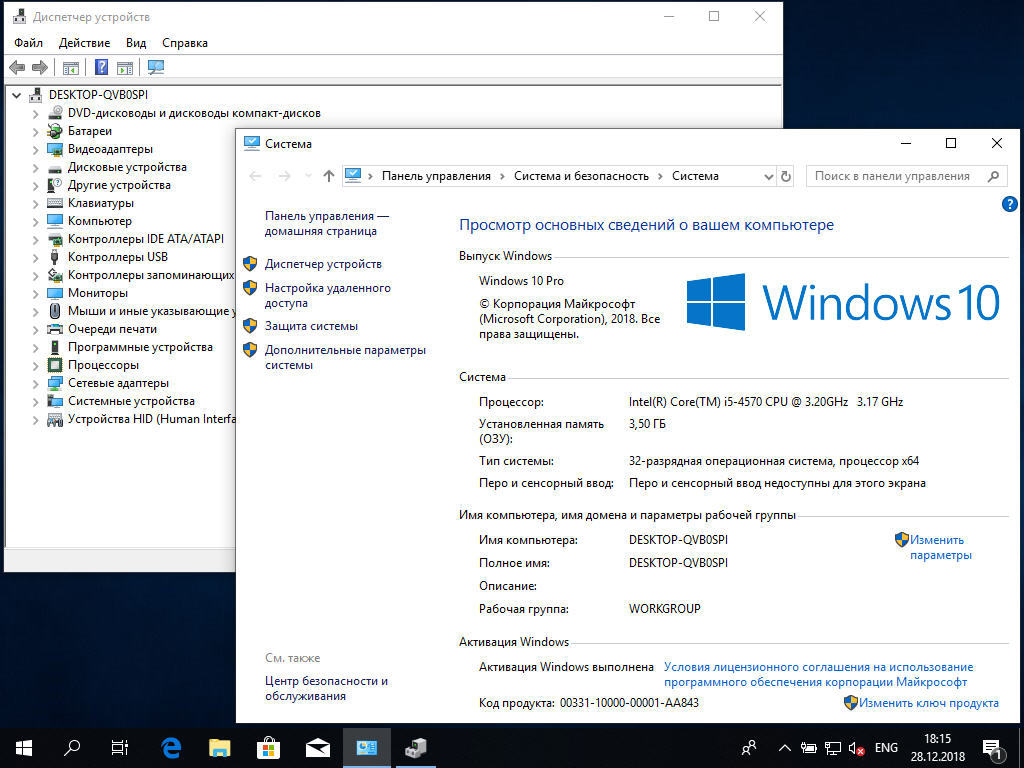Open Microsoft Edge from the taskbar
The height and width of the screenshot is (768, 1024).
point(170,747)
